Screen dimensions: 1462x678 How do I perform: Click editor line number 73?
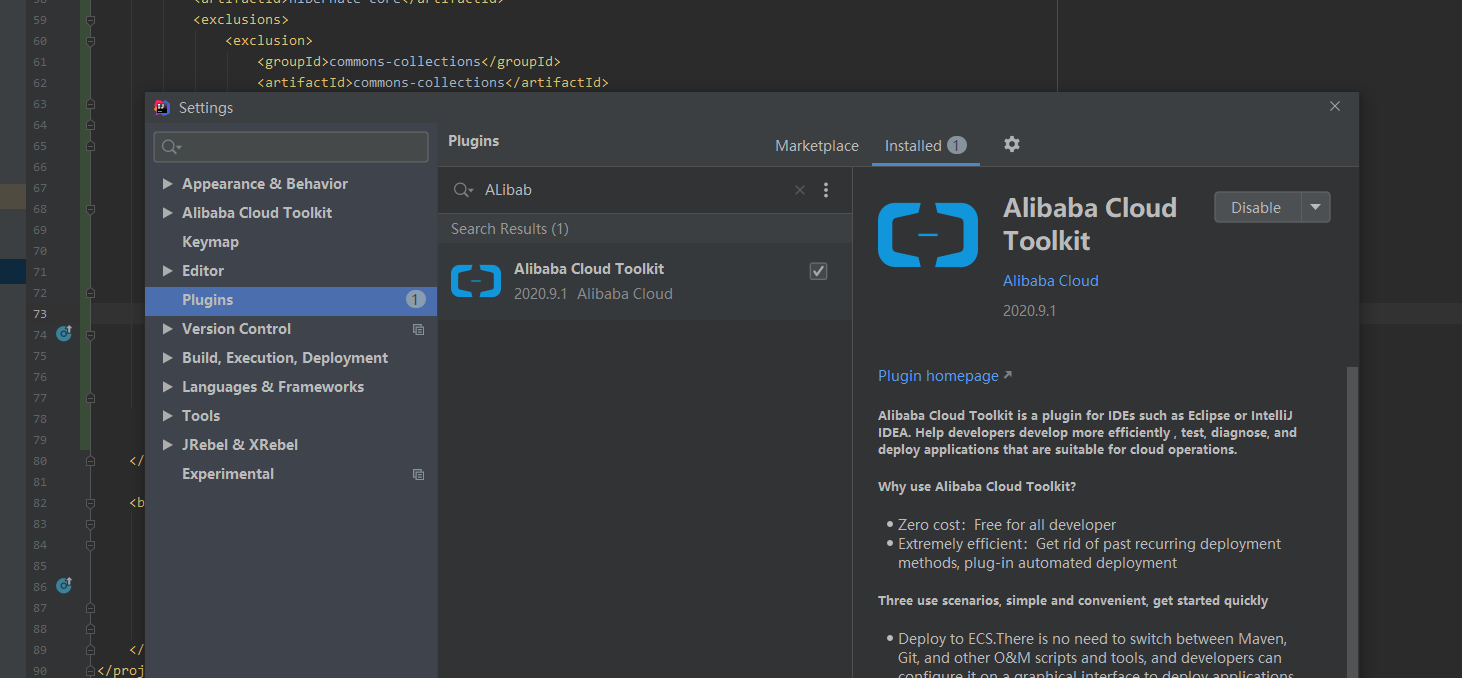(x=39, y=314)
